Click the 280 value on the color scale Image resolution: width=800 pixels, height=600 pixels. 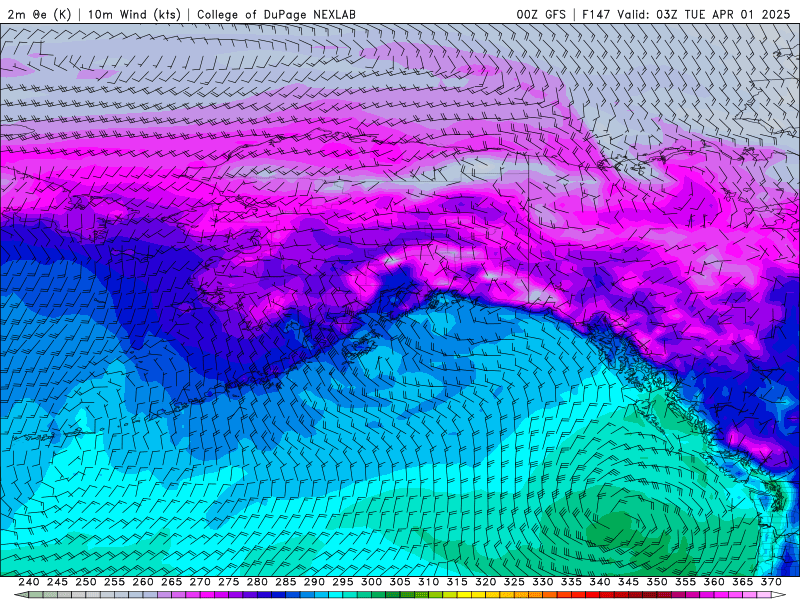coord(257,582)
